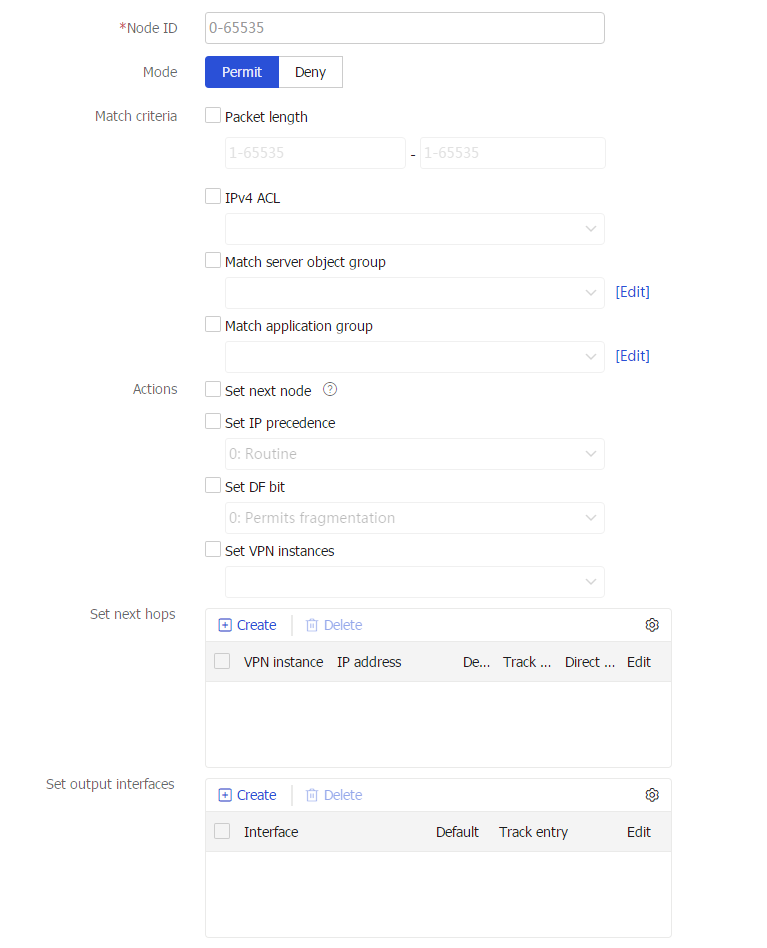
Task: Select all rows in the Set next hops table
Action: 221,661
